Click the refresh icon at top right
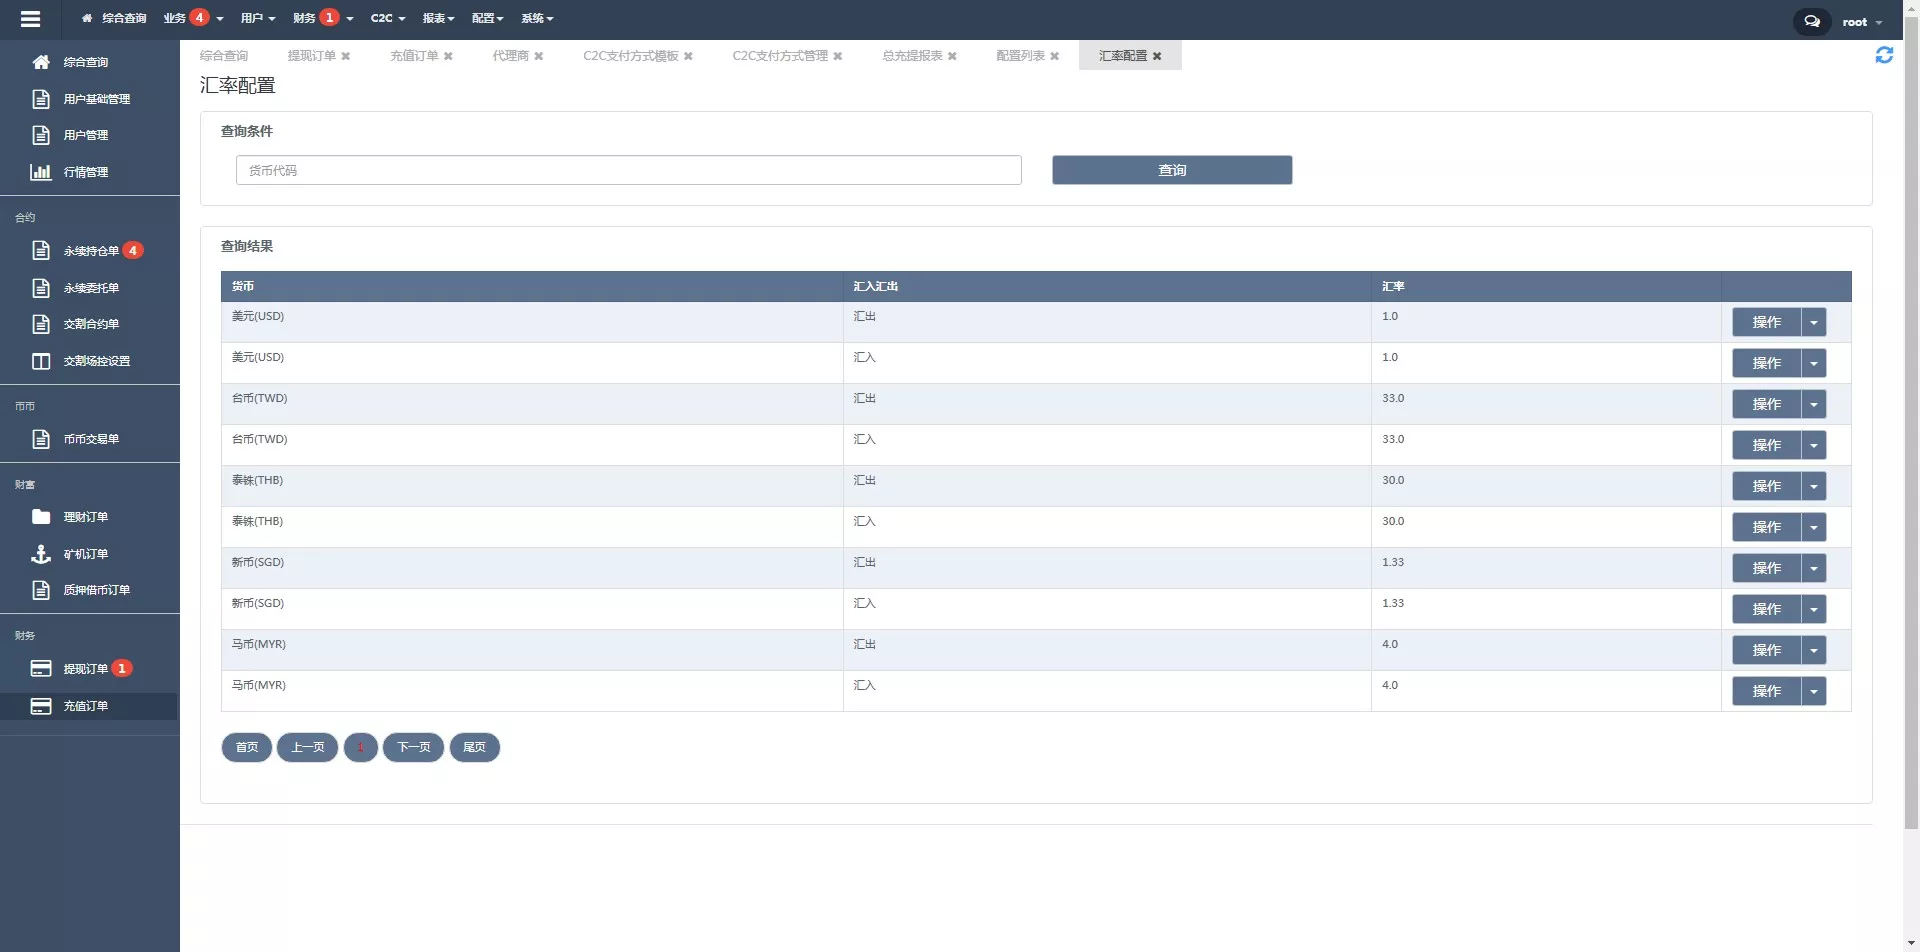Screen dimensions: 1920x952 pyautogui.click(x=1884, y=55)
